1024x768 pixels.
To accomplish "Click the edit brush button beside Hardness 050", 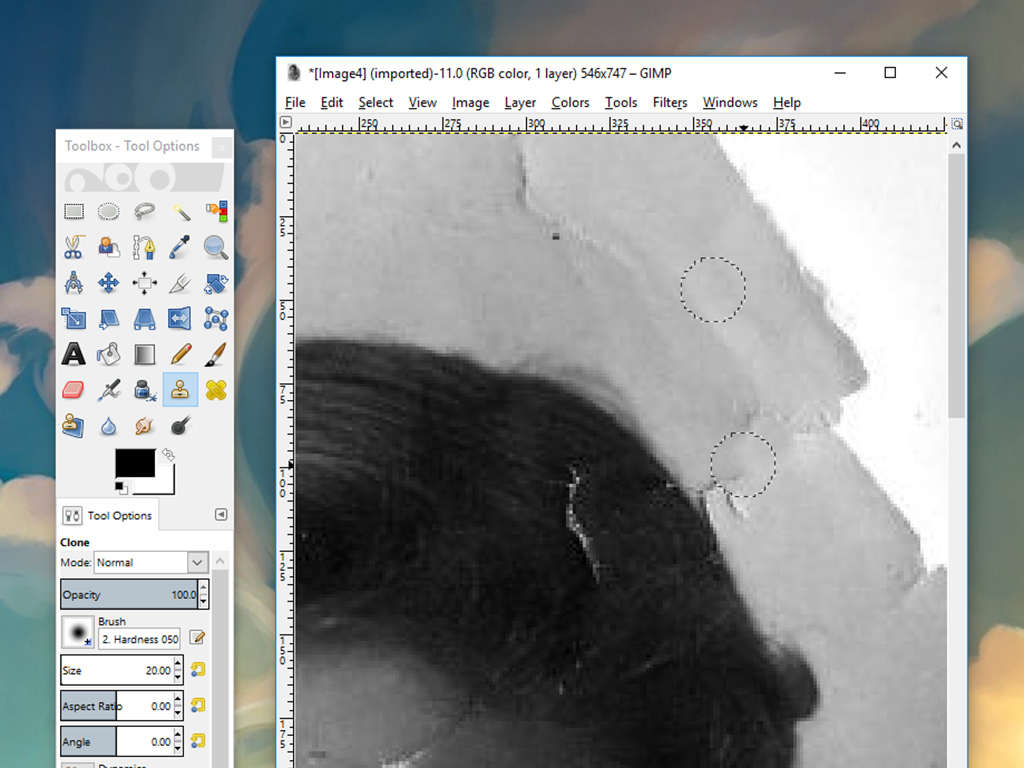I will point(197,638).
